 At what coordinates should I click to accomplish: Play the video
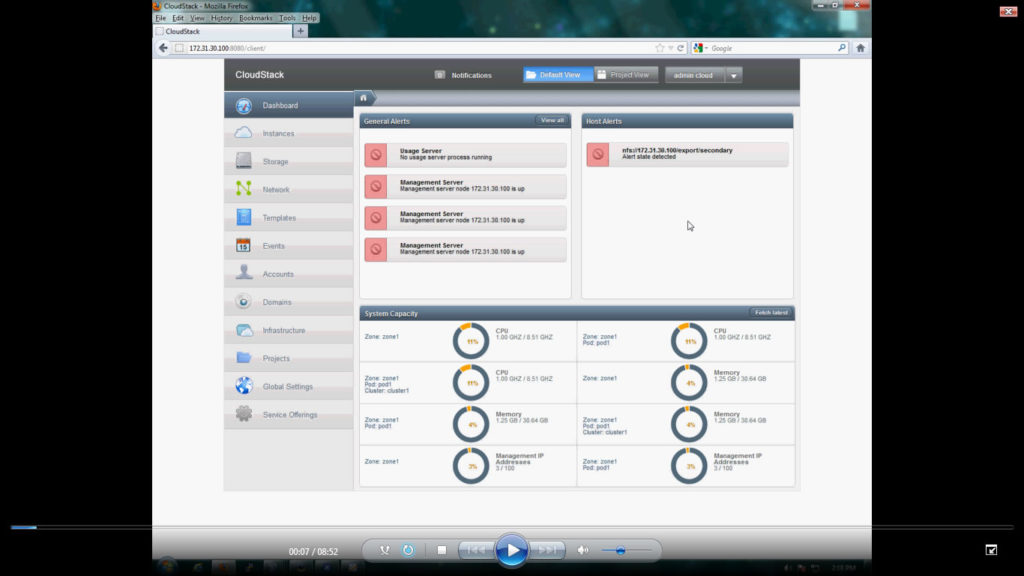point(511,551)
